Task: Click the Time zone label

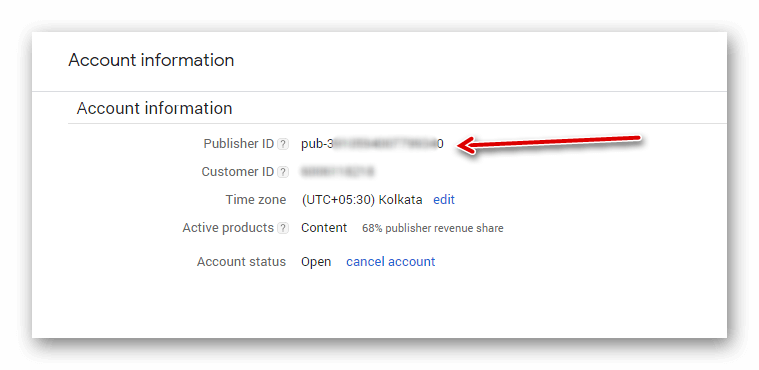Action: pyautogui.click(x=256, y=200)
